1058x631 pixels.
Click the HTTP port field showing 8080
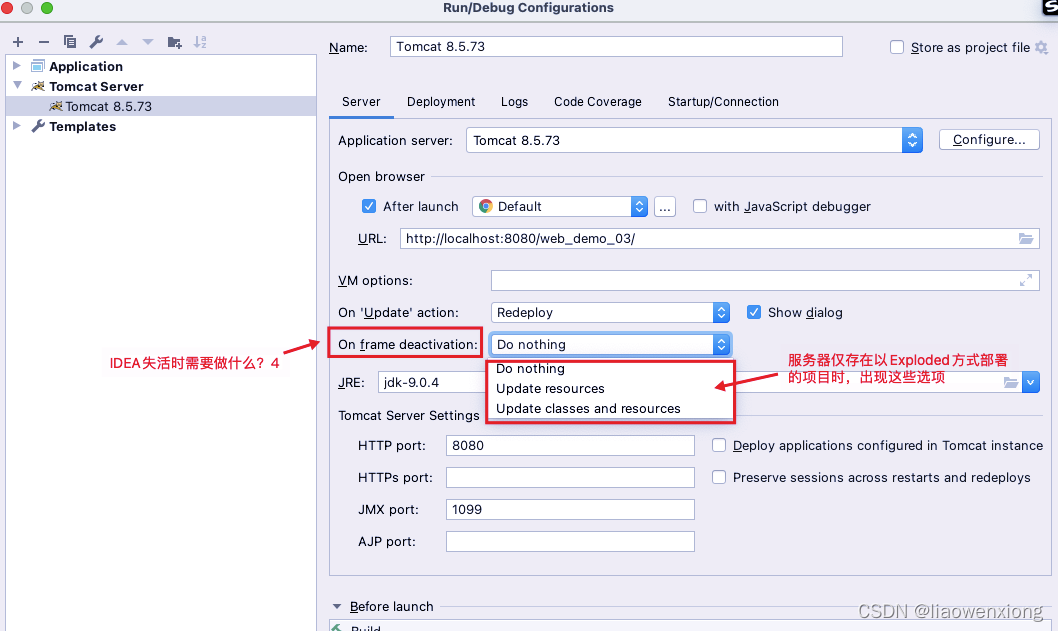[x=570, y=445]
